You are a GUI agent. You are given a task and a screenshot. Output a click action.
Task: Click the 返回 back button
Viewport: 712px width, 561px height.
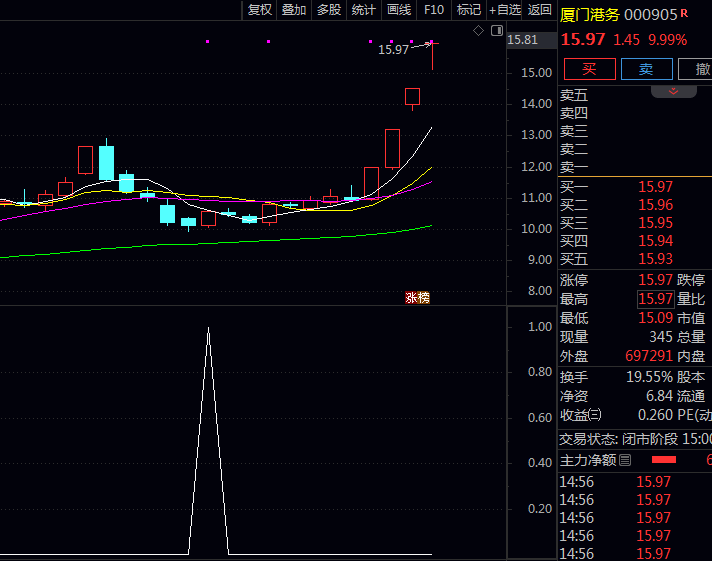click(539, 10)
